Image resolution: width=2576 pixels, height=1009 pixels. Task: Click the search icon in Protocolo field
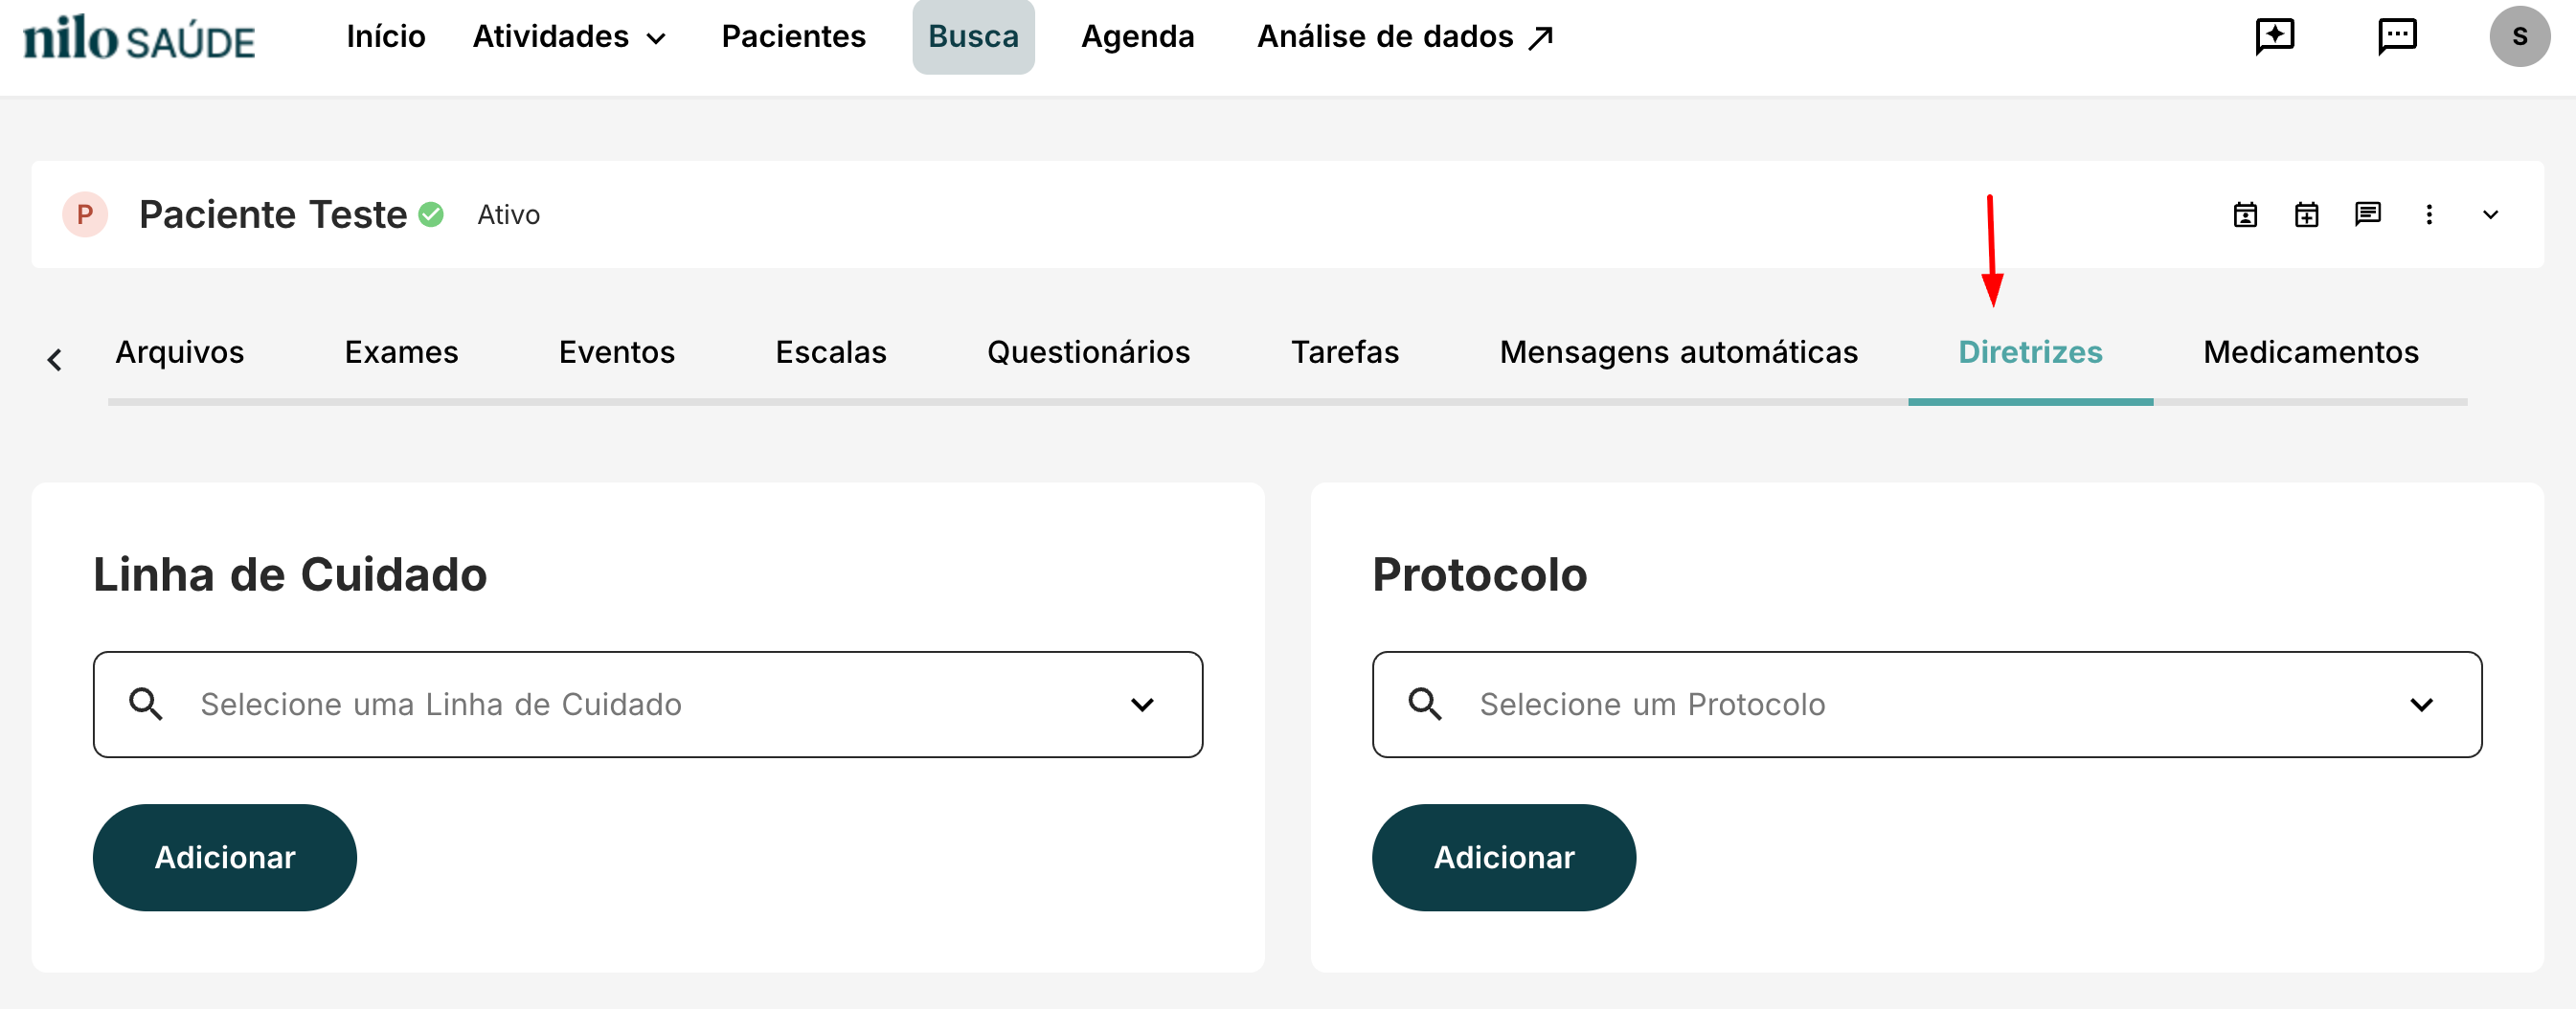[x=1426, y=704]
